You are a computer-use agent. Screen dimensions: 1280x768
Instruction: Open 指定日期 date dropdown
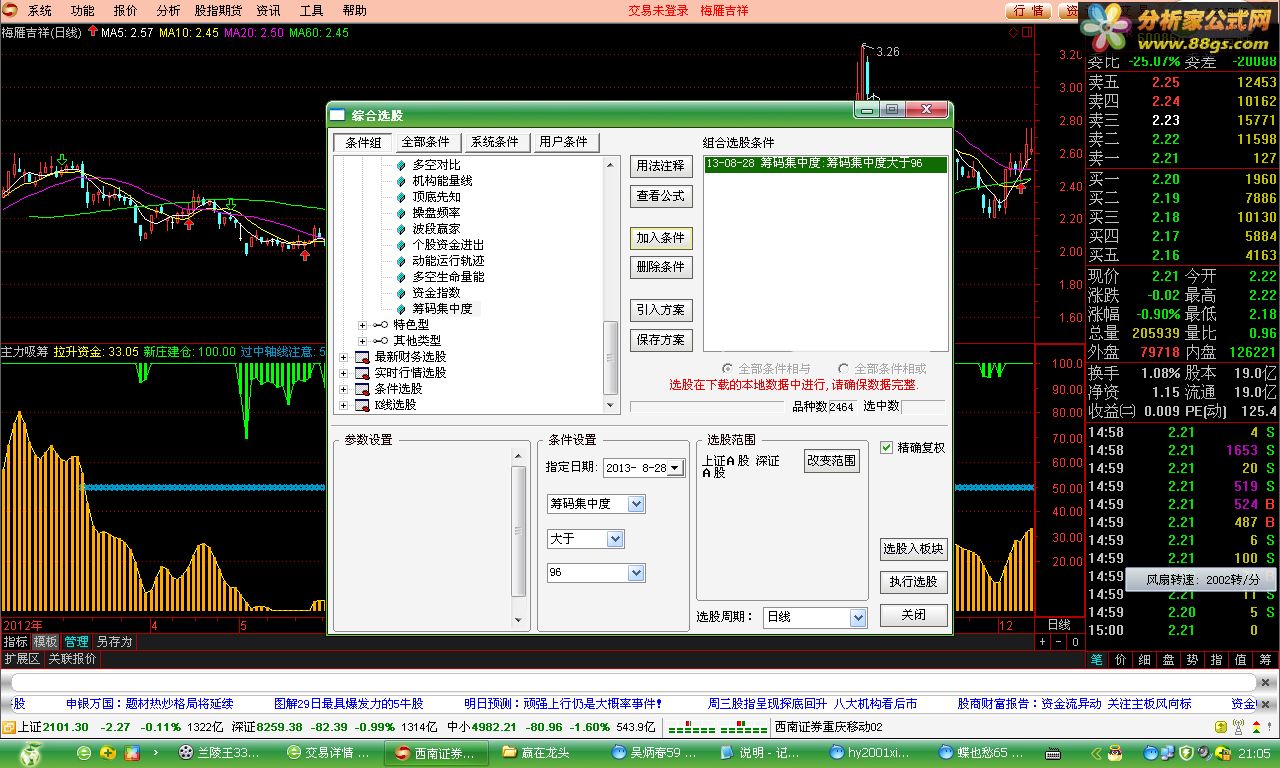click(675, 468)
